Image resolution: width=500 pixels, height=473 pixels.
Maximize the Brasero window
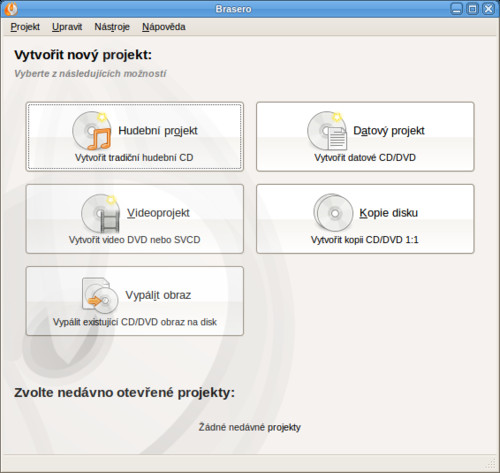click(x=472, y=9)
